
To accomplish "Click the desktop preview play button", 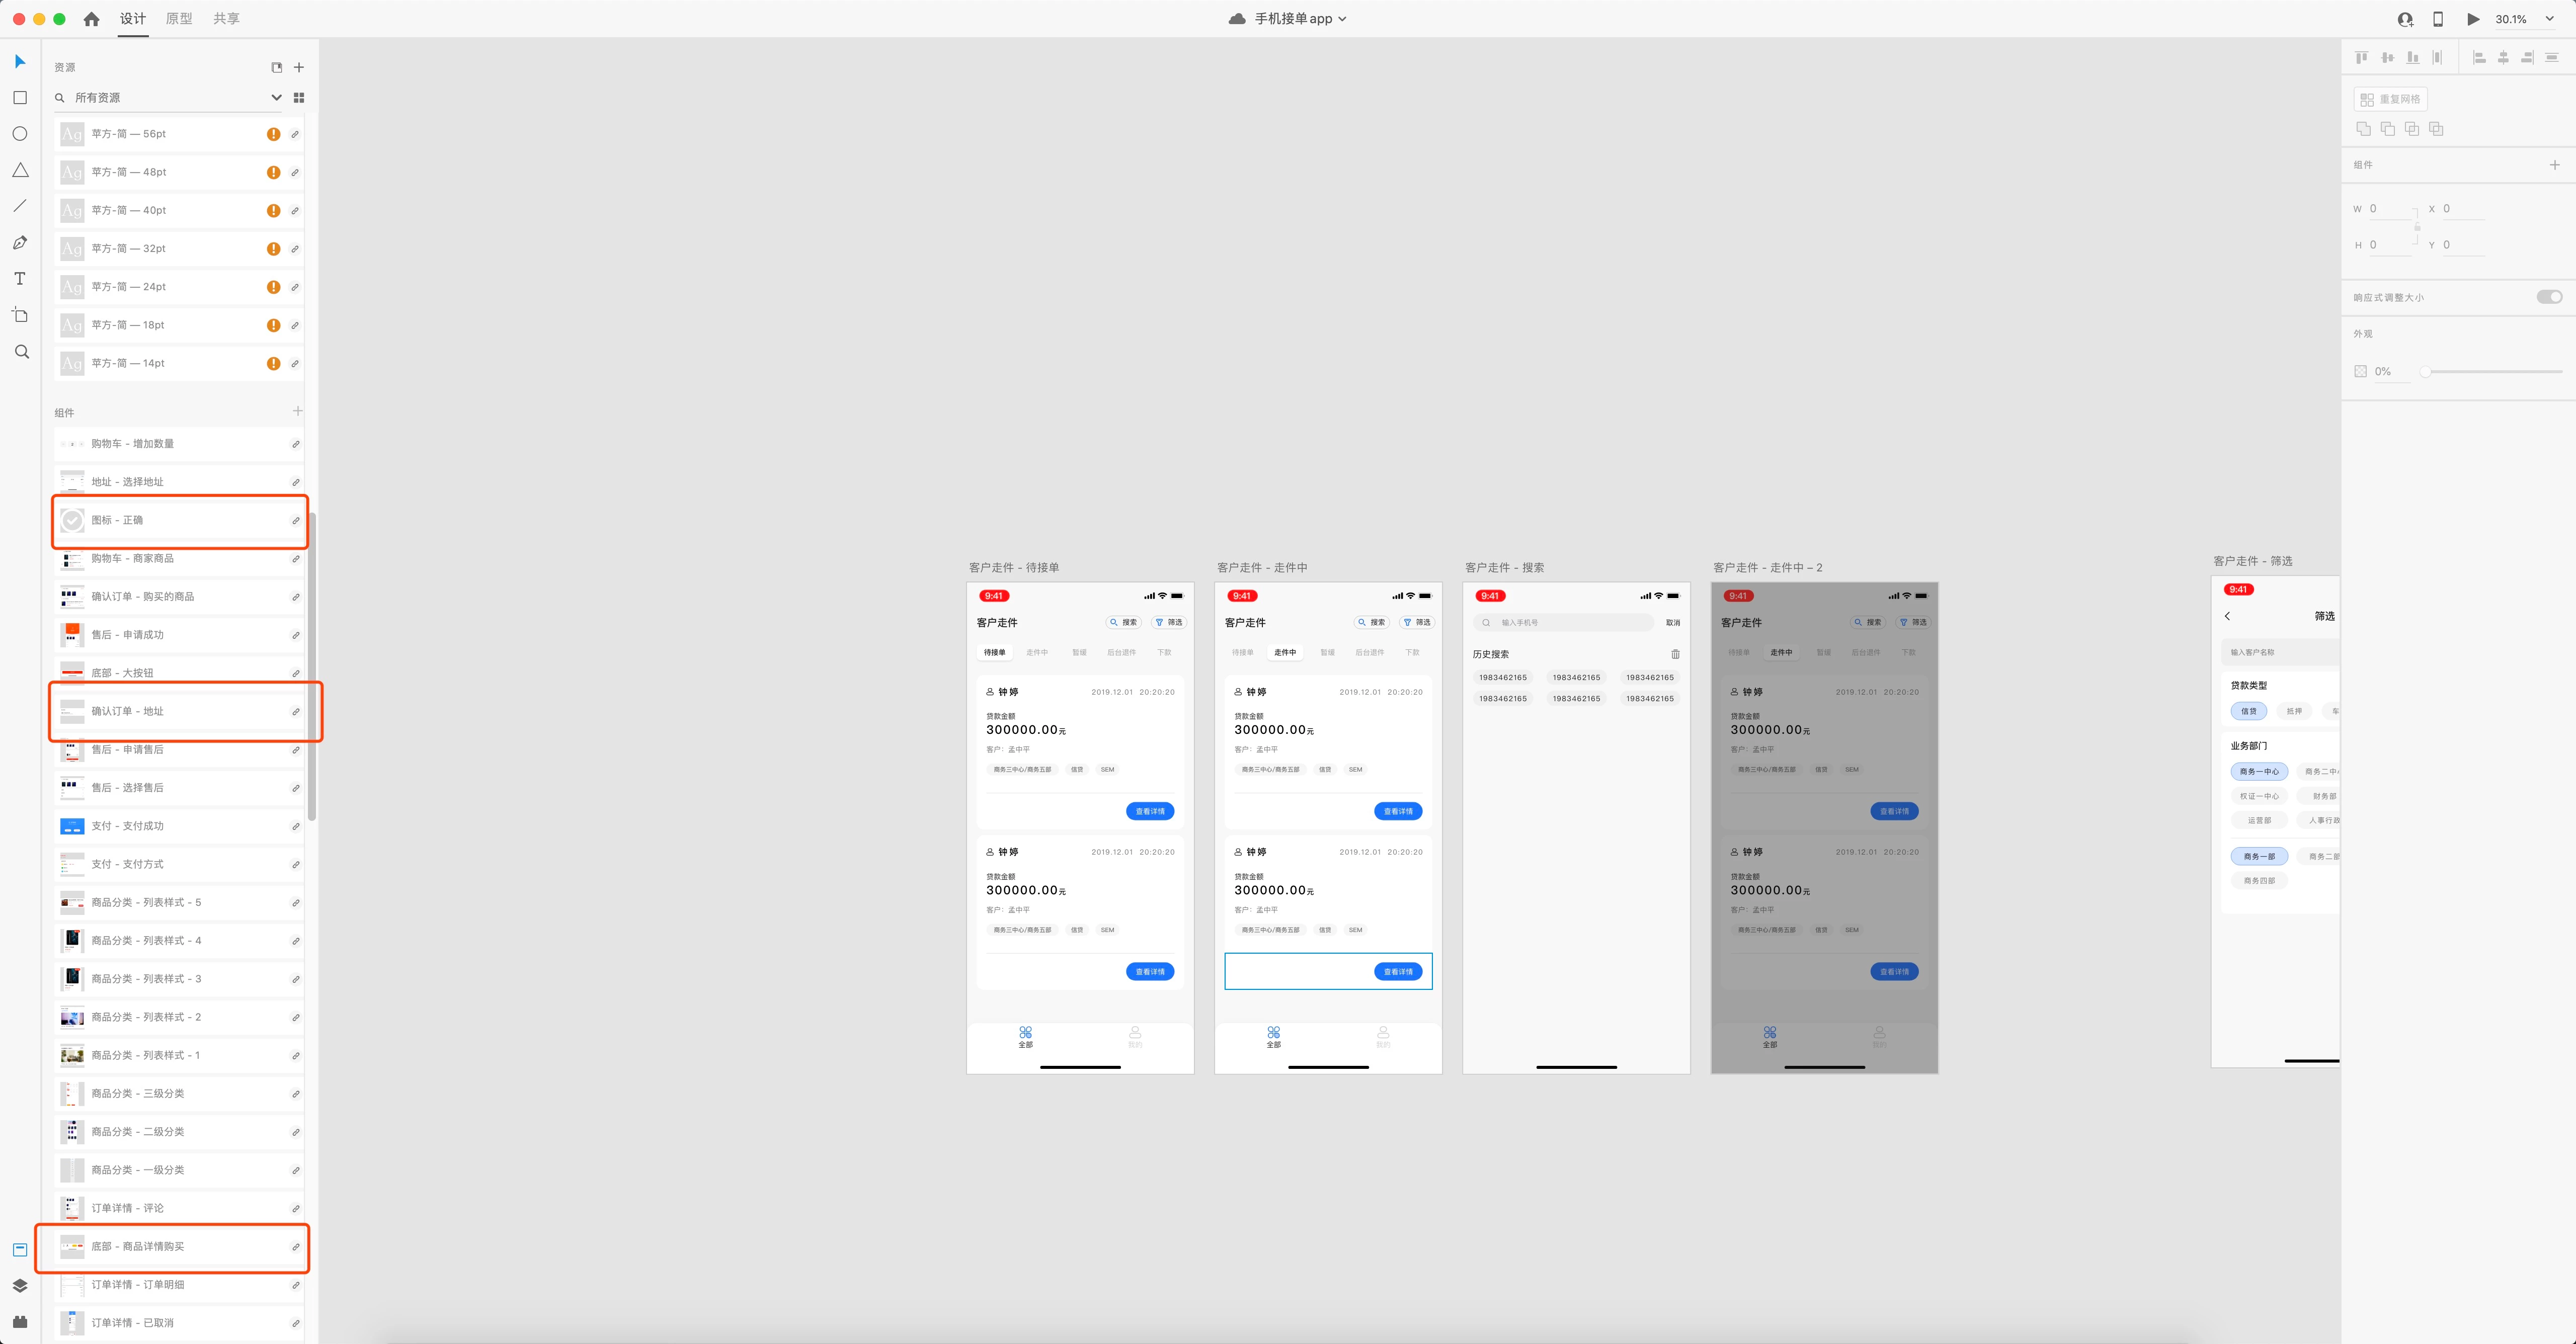I will 2473,19.
